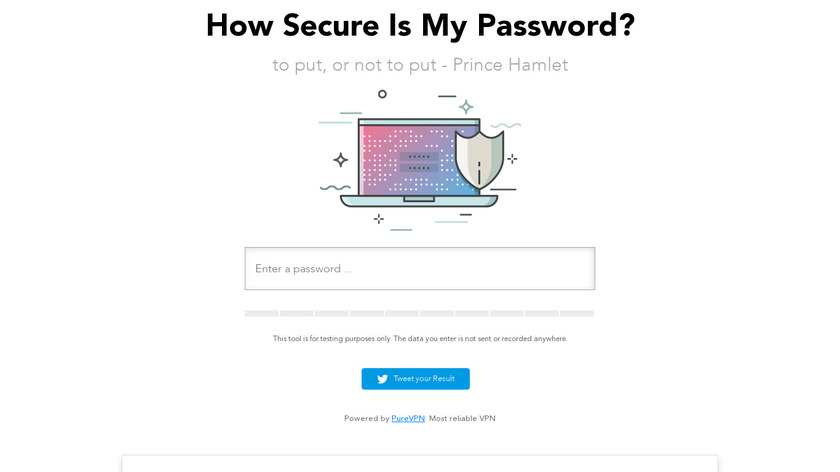This screenshot has width=840, height=472.
Task: Focus the Enter a password field
Action: (x=420, y=269)
